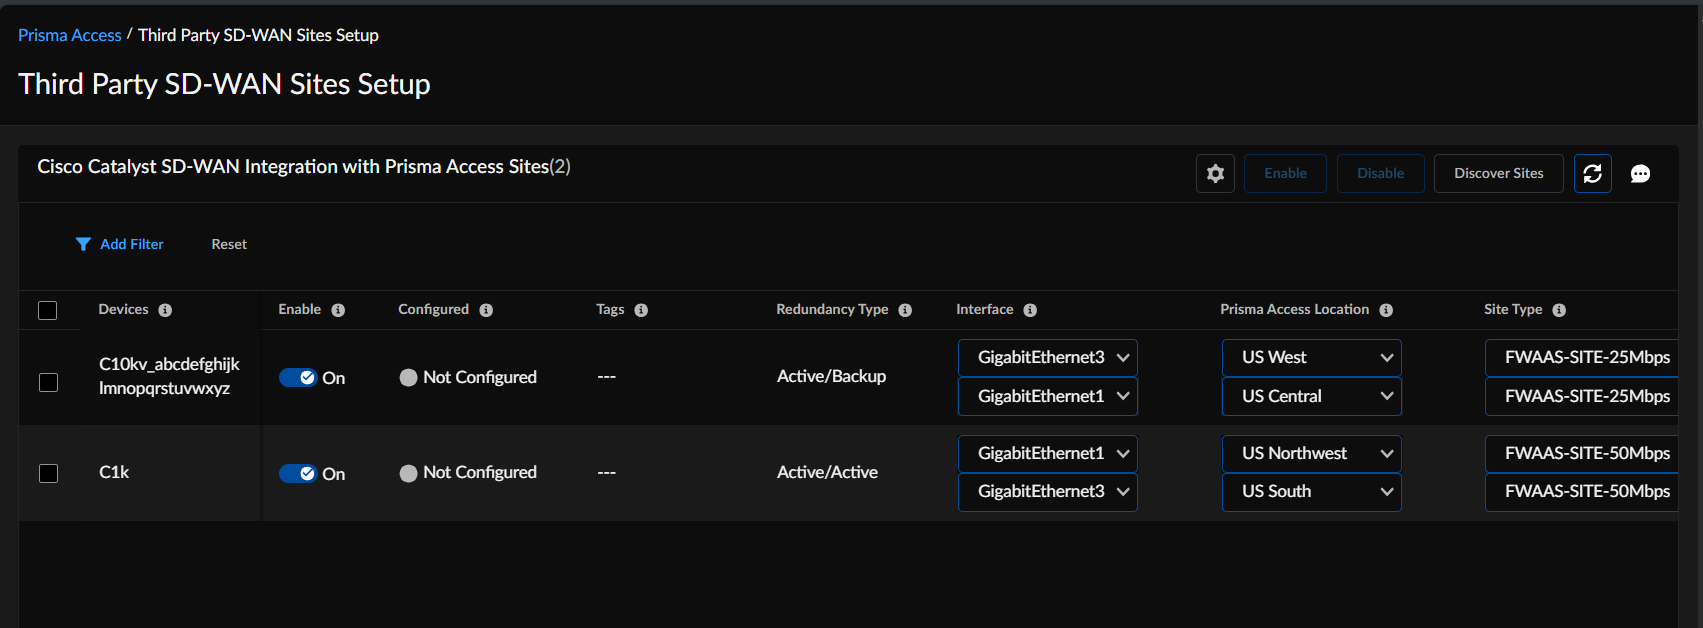Tick the select-all checkbox in header

coord(48,310)
